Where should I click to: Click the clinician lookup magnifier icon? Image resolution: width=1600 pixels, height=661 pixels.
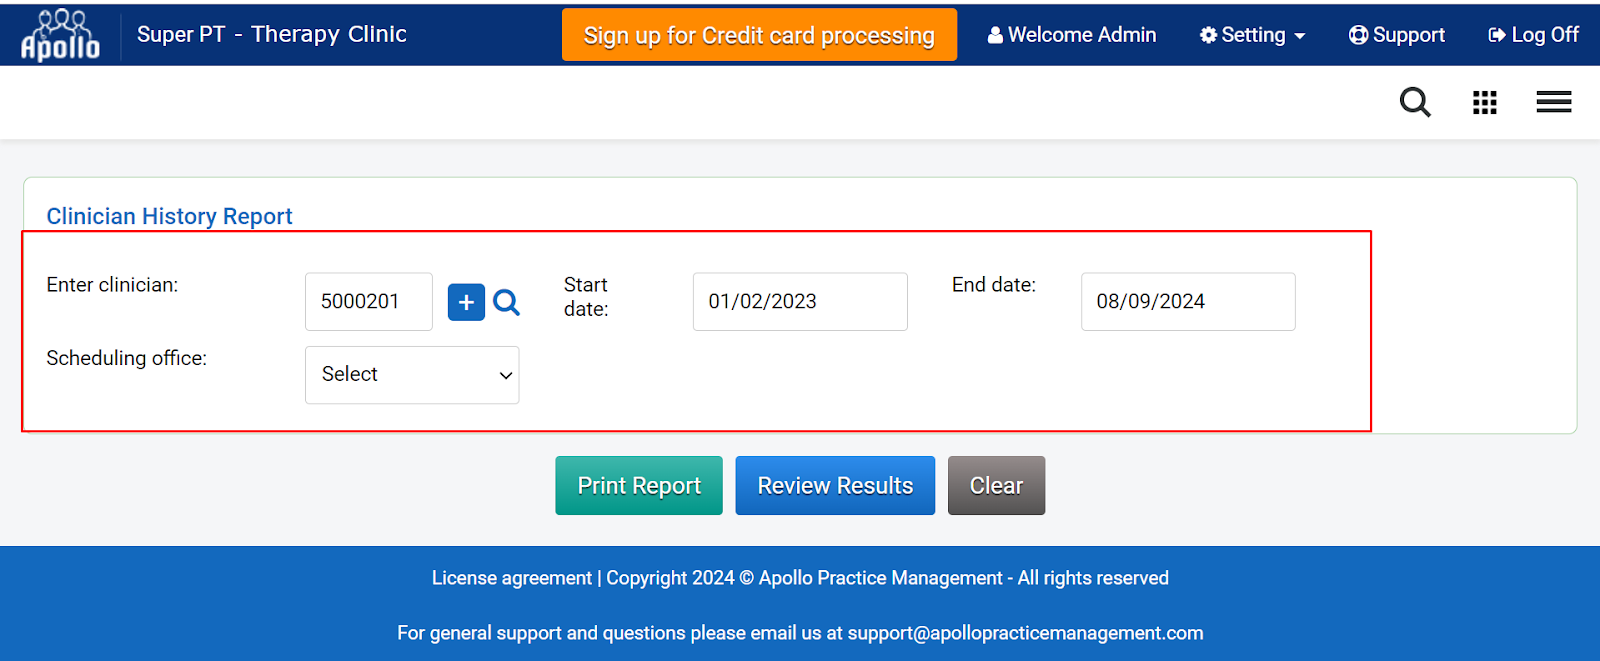pyautogui.click(x=507, y=302)
